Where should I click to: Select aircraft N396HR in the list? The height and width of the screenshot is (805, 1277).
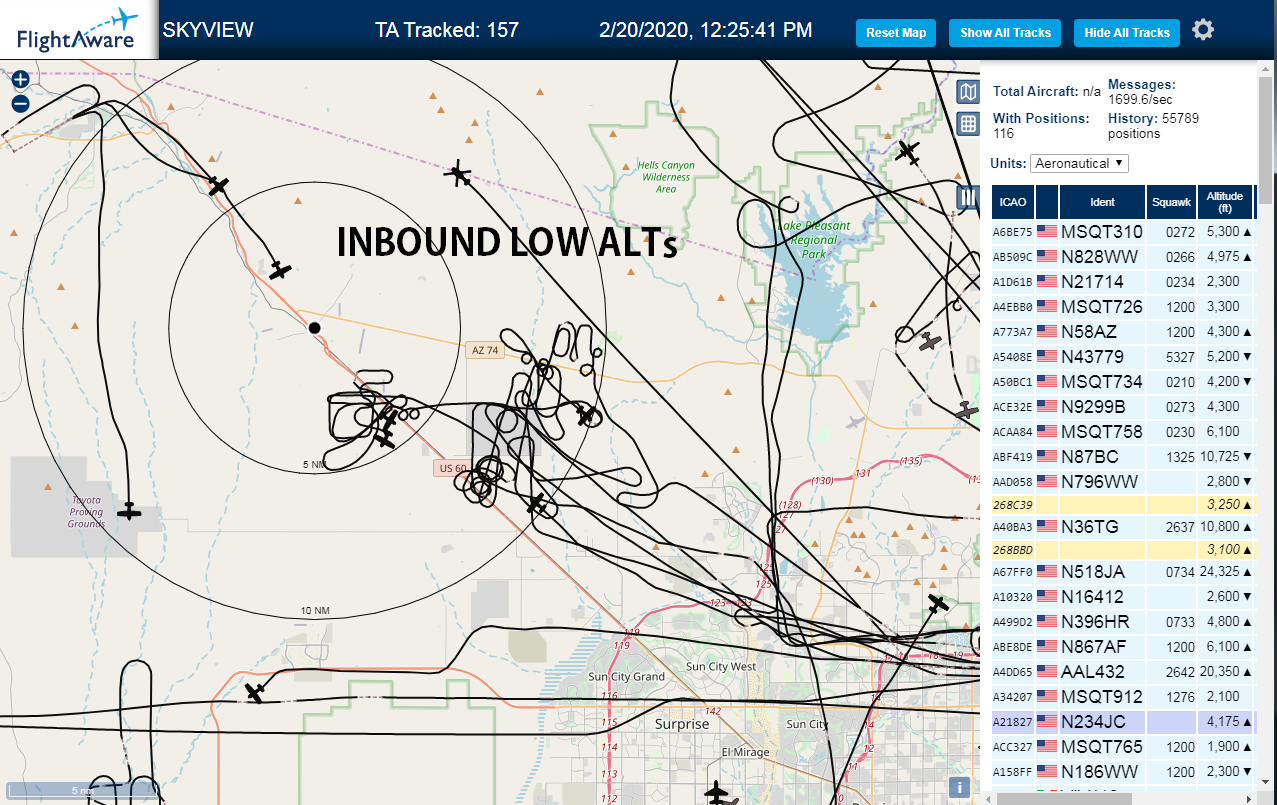1123,622
